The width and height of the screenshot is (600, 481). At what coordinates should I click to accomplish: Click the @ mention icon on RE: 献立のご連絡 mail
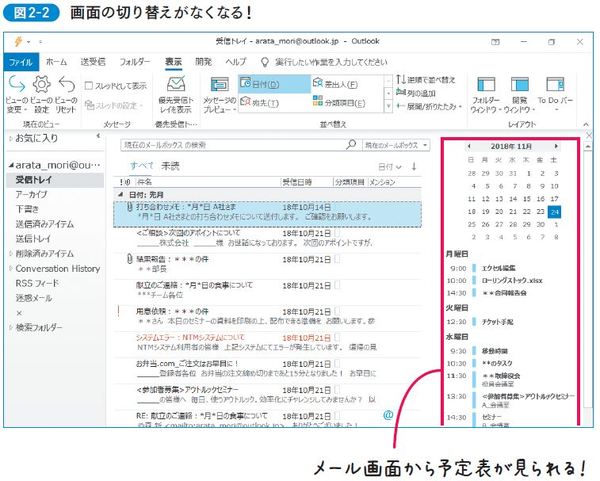click(x=388, y=414)
